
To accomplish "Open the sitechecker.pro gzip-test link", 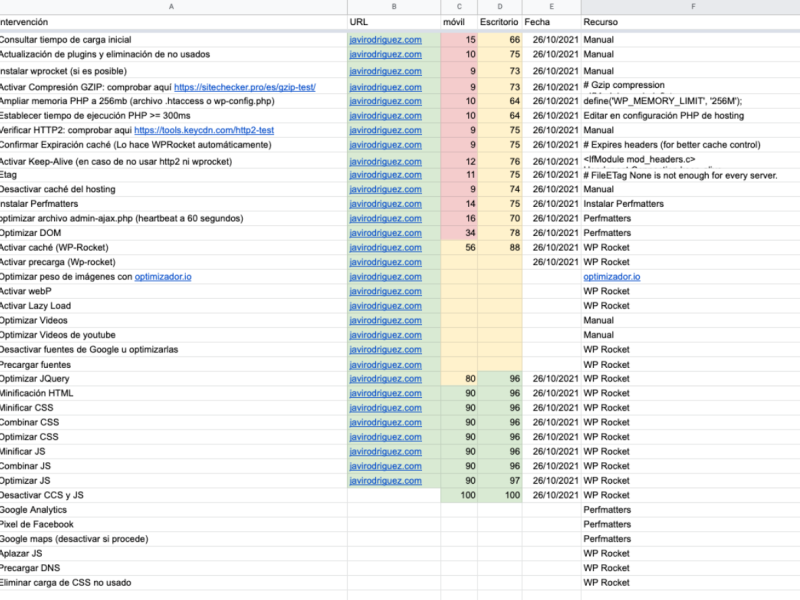I will (245, 87).
